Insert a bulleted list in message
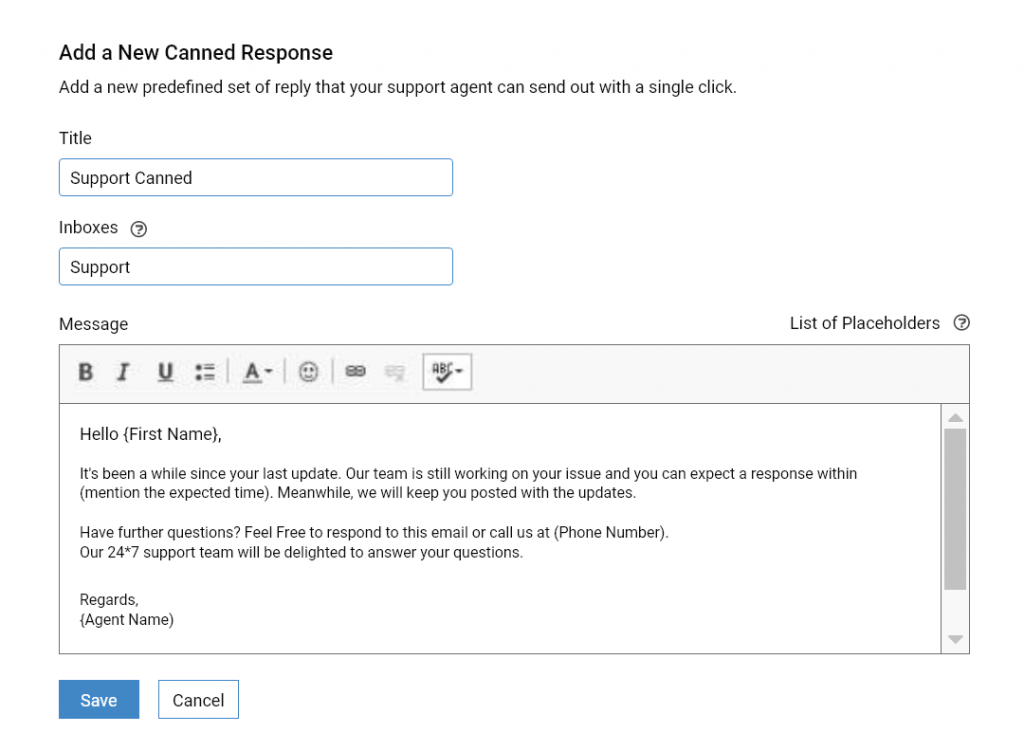 point(205,372)
